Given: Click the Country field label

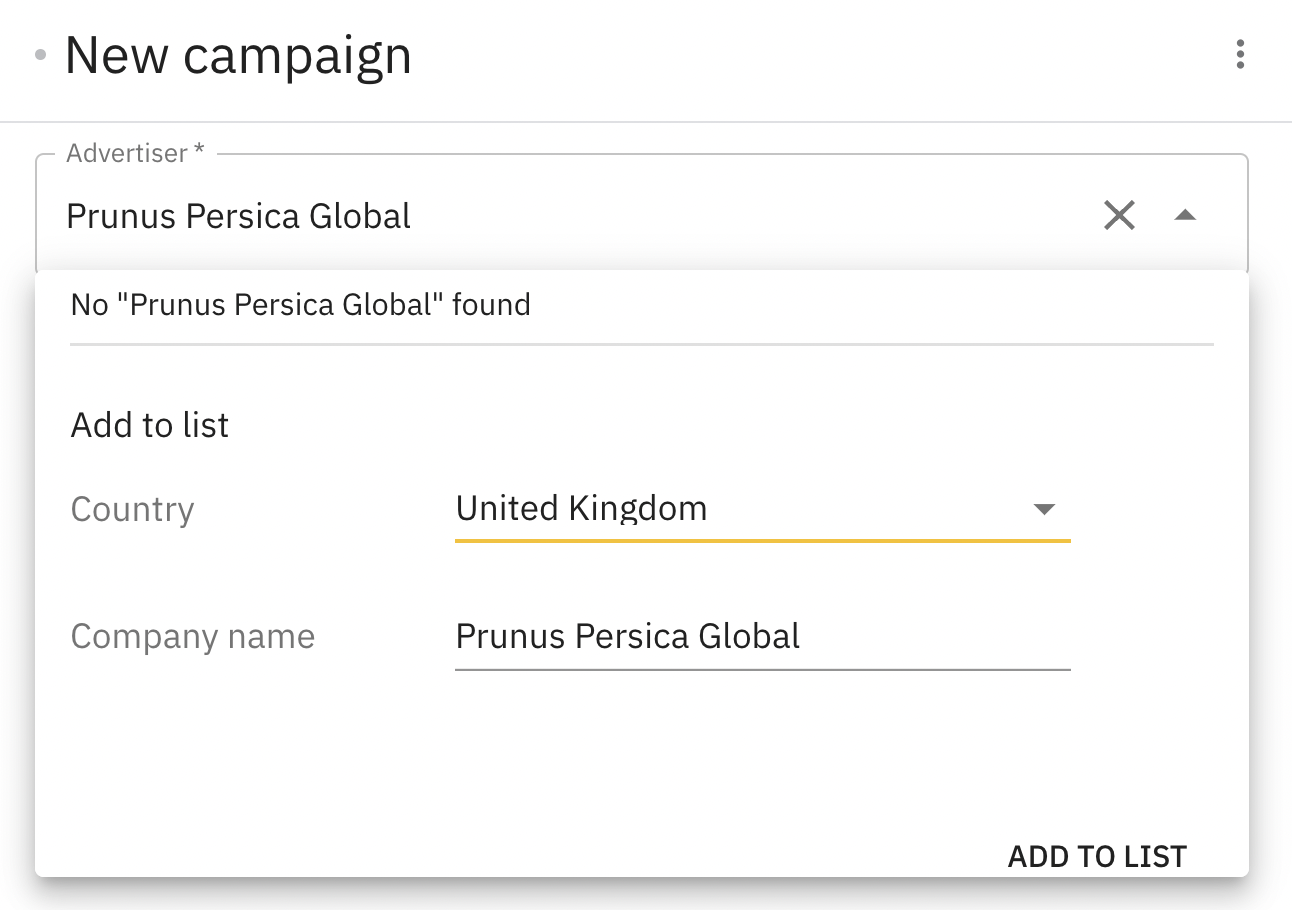Looking at the screenshot, I should (x=132, y=510).
